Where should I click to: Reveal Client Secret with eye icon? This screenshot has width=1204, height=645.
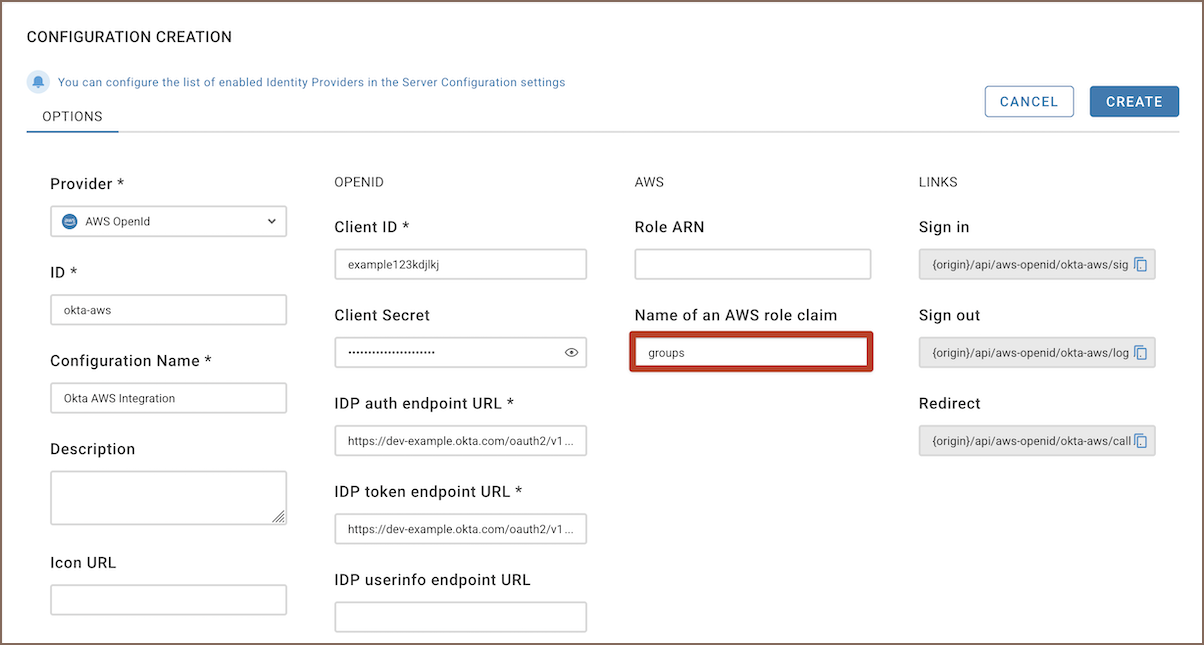pyautogui.click(x=572, y=353)
